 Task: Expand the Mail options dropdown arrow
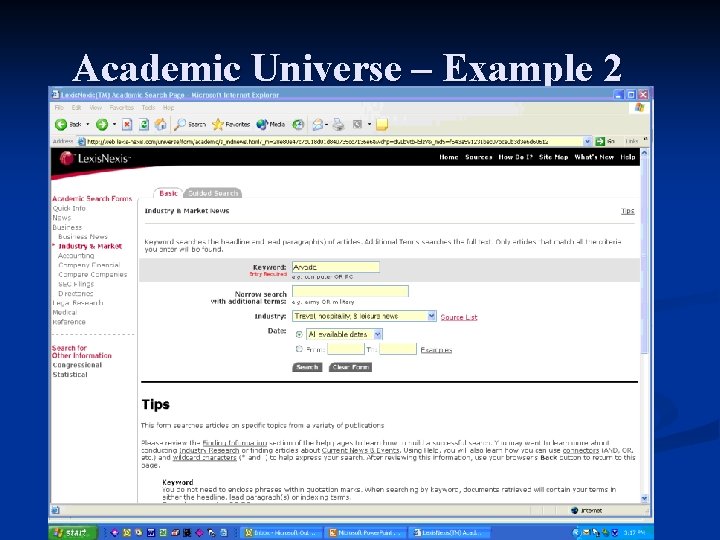click(326, 124)
